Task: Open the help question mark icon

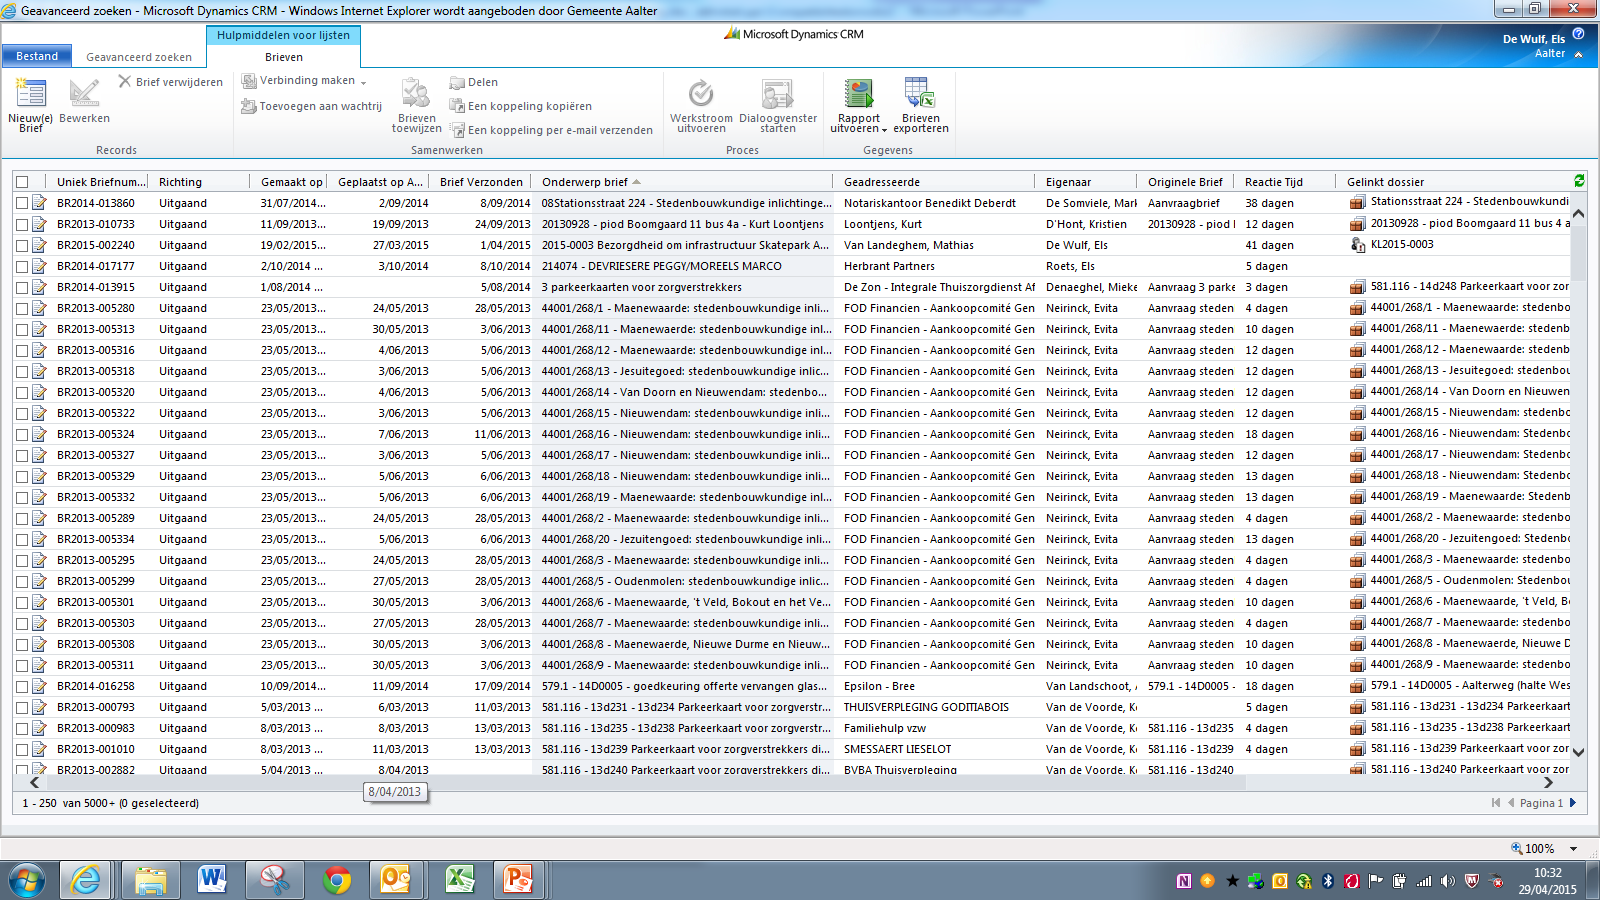Action: coord(1578,34)
